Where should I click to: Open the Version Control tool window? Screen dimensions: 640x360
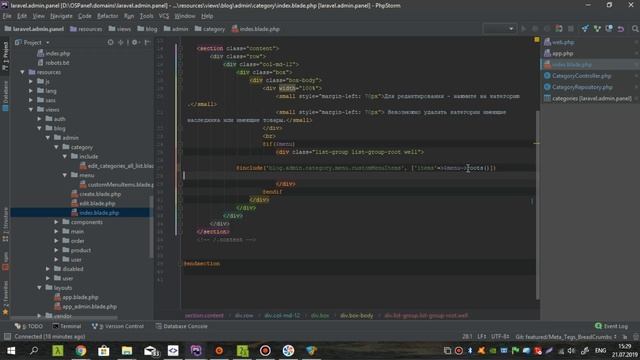click(x=118, y=327)
